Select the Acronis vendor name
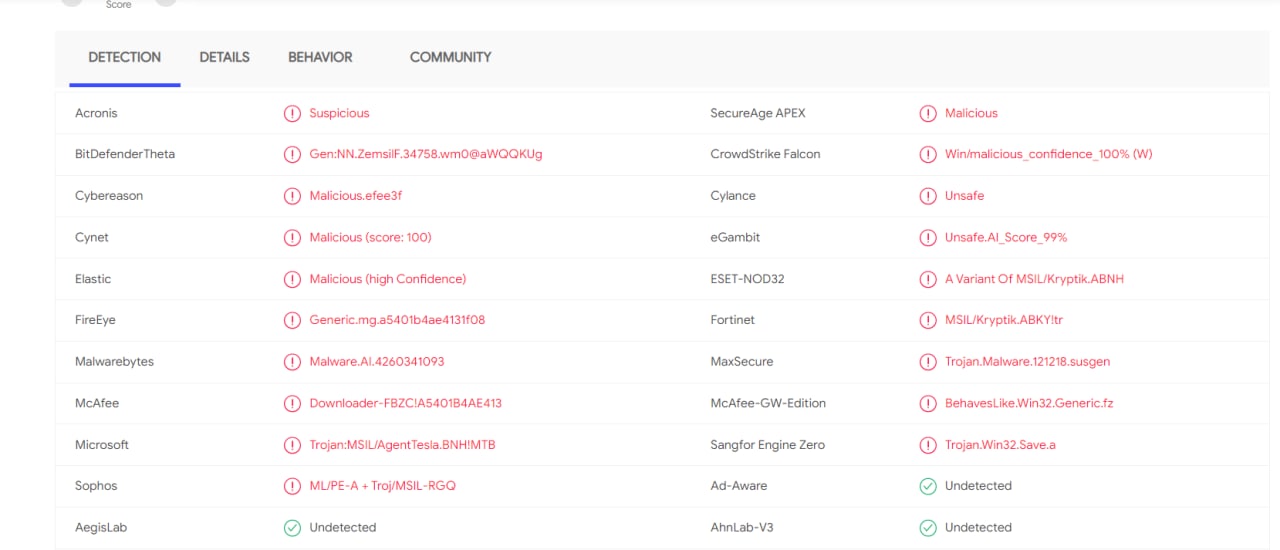The height and width of the screenshot is (550, 1280). [x=96, y=113]
